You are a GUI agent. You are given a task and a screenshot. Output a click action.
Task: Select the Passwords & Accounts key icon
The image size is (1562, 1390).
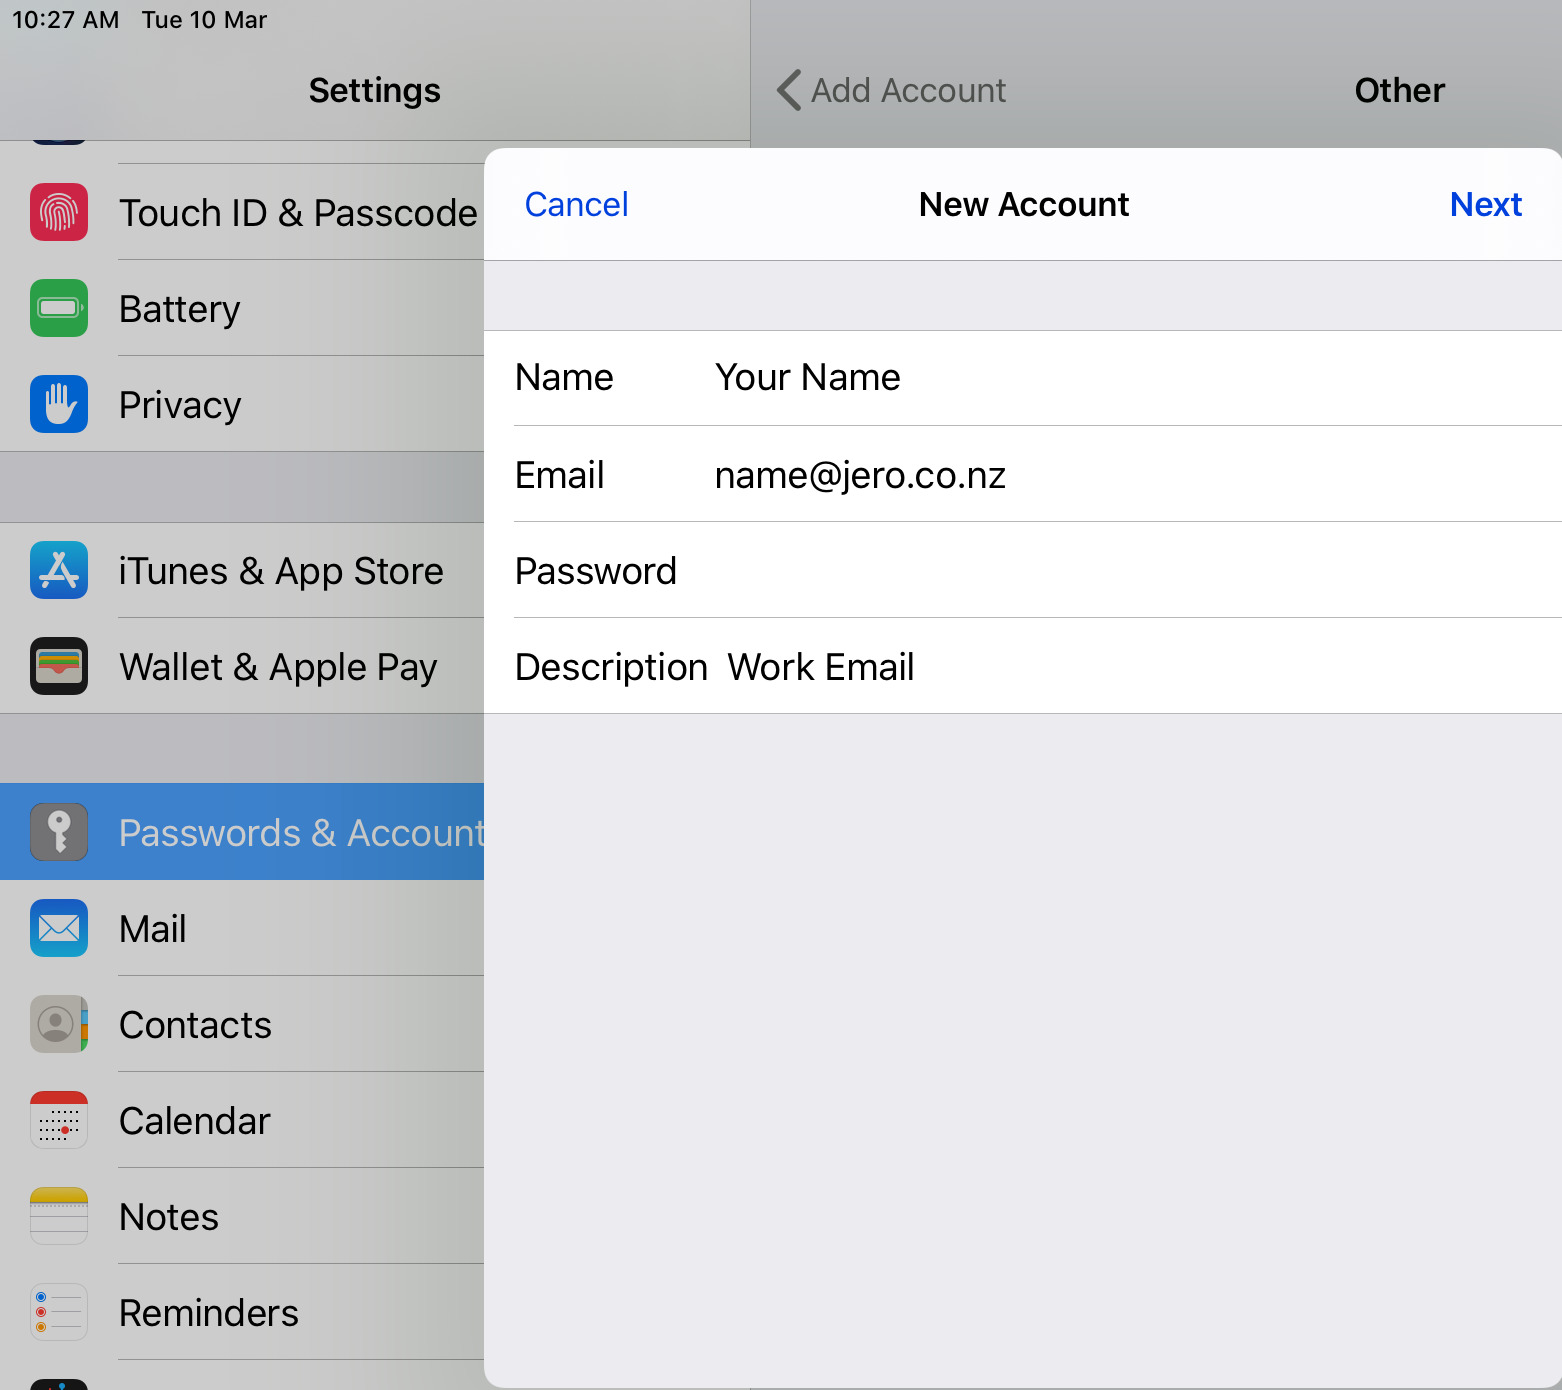pyautogui.click(x=59, y=832)
